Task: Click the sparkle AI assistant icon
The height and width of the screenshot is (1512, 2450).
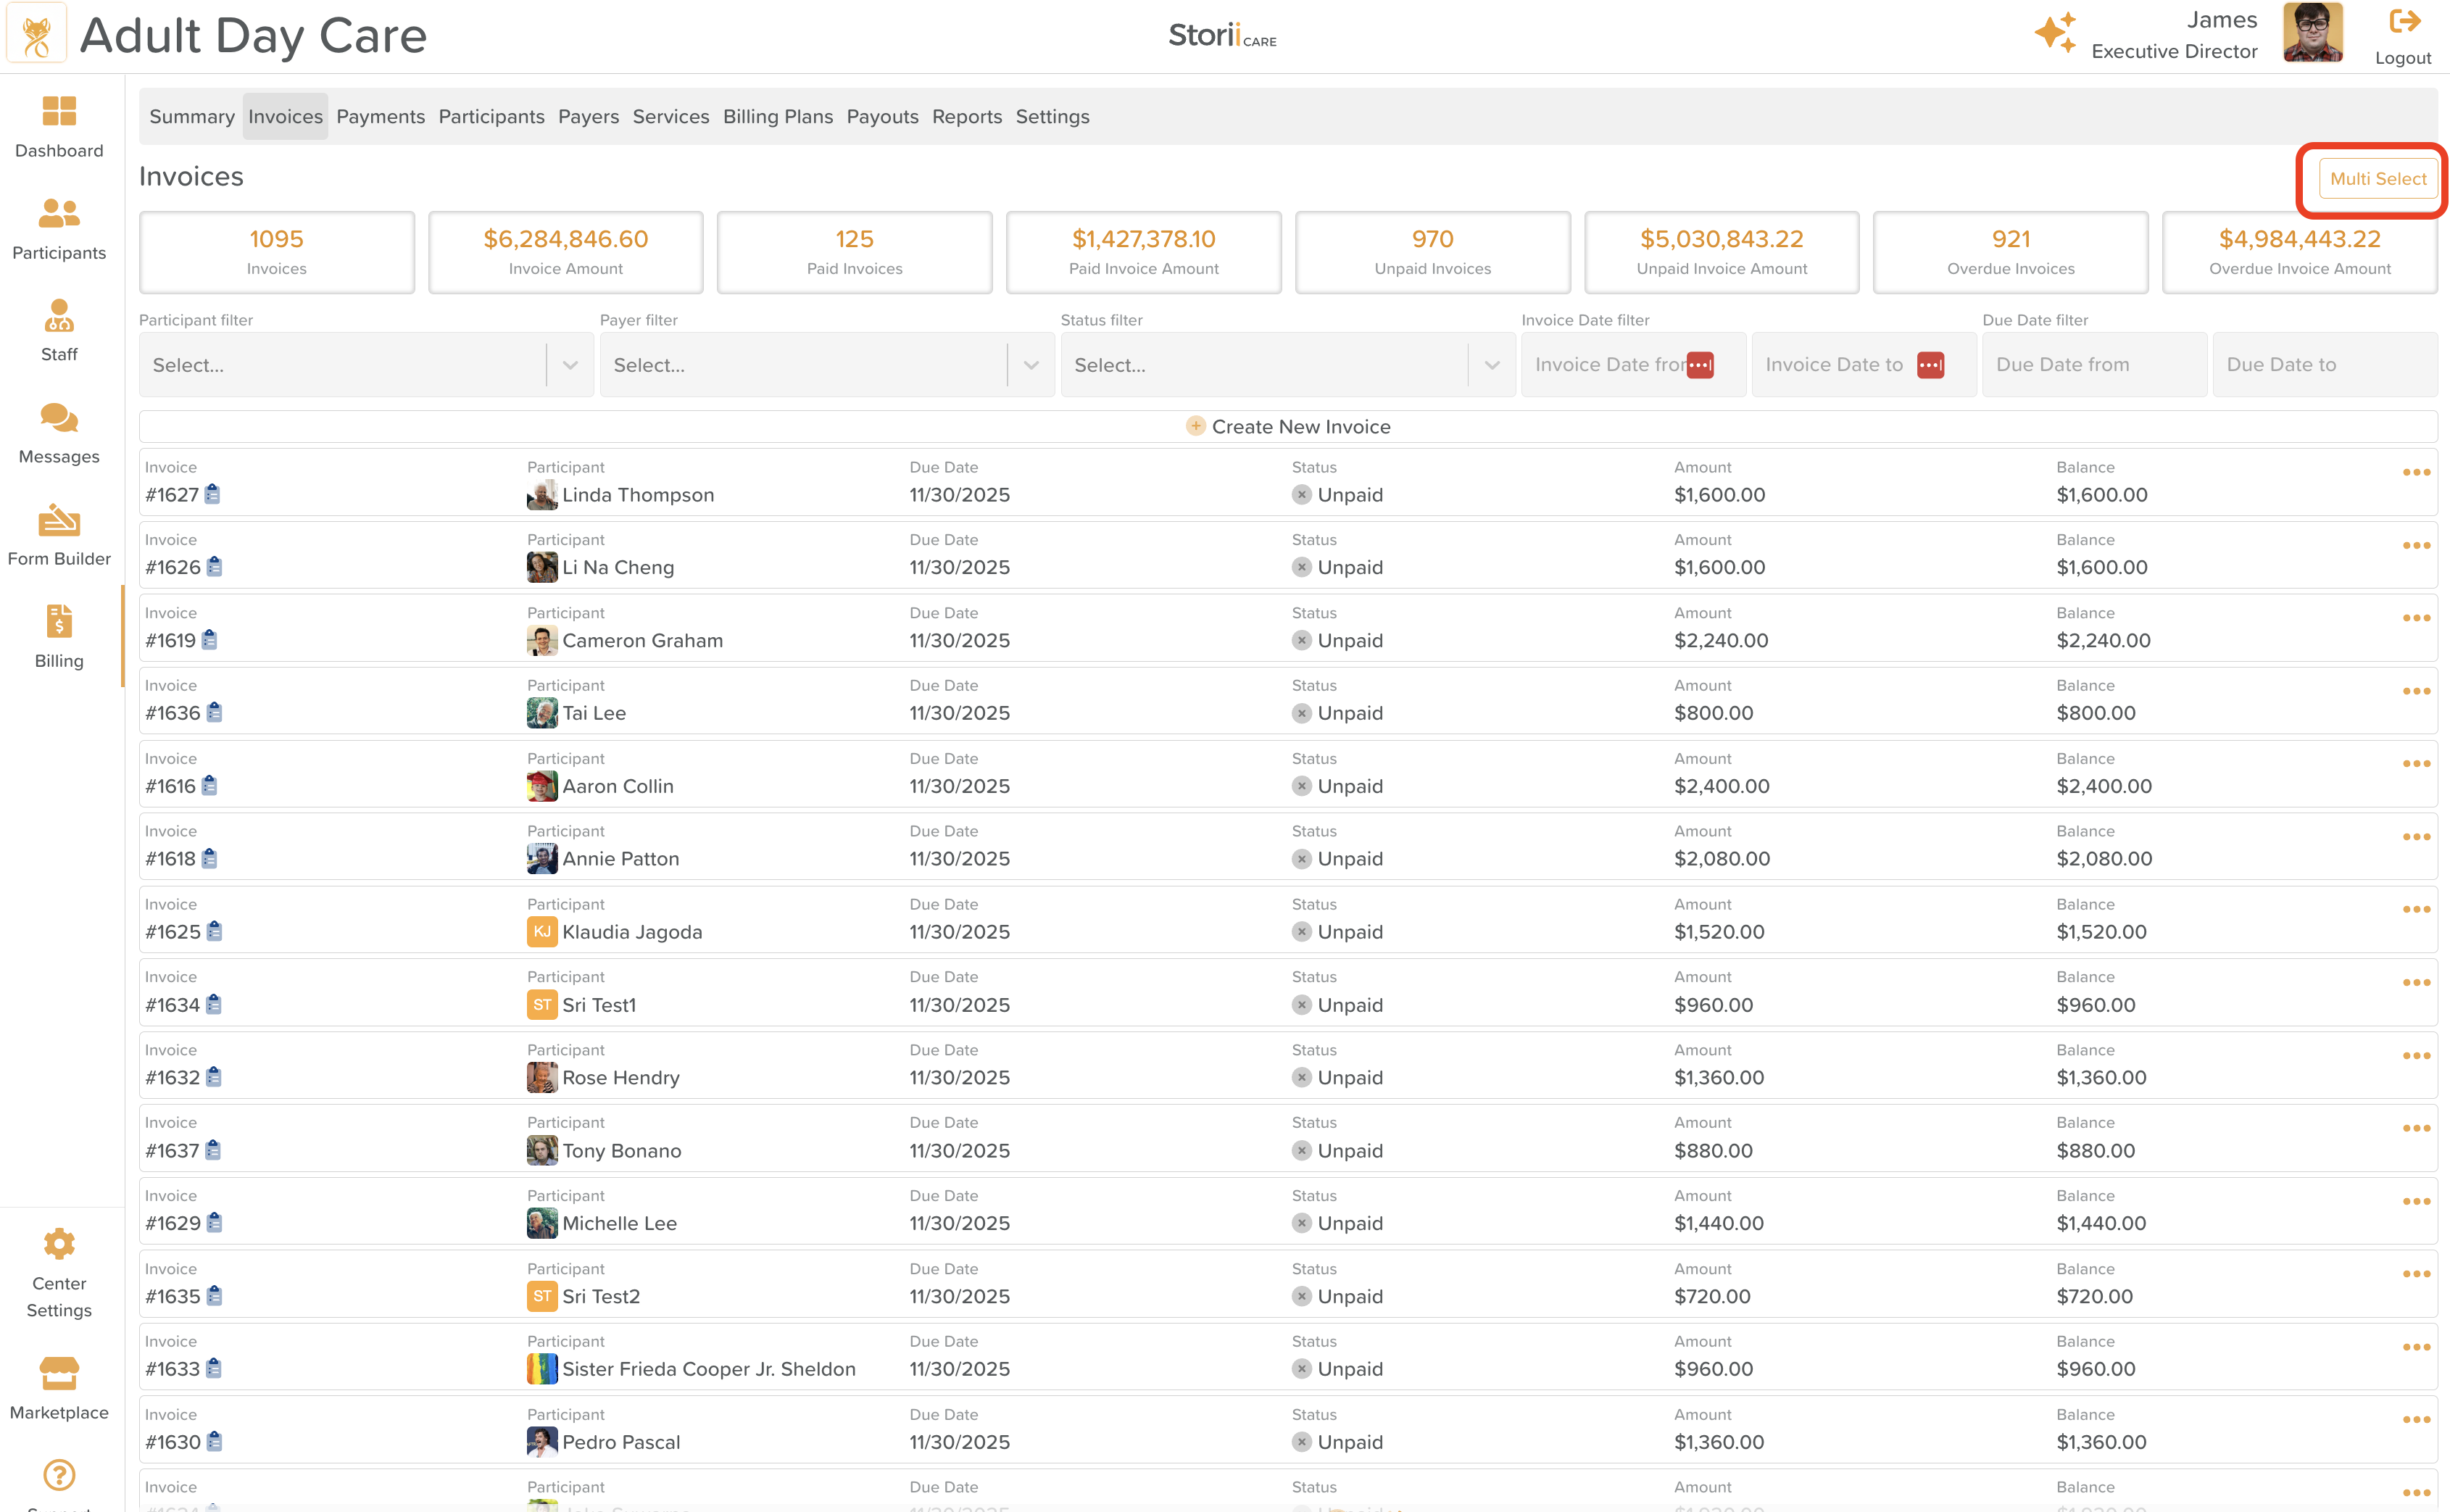Action: point(2055,33)
